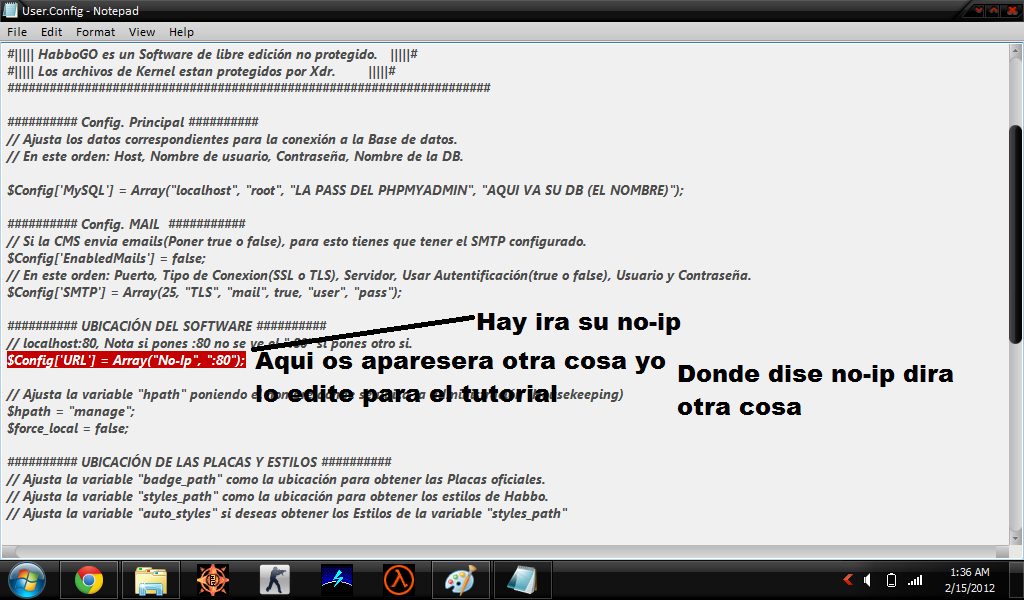Launch Google Chrome from taskbar
Image resolution: width=1024 pixels, height=600 pixels.
pos(89,580)
